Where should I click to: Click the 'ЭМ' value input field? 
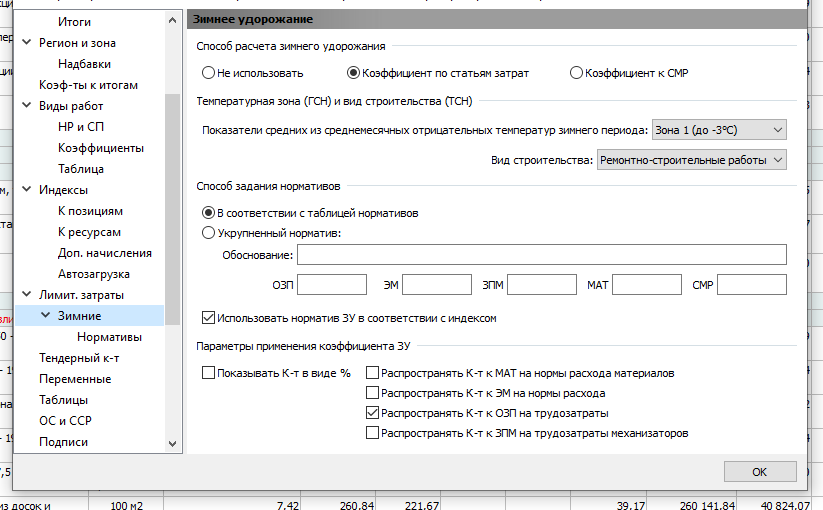[437, 284]
